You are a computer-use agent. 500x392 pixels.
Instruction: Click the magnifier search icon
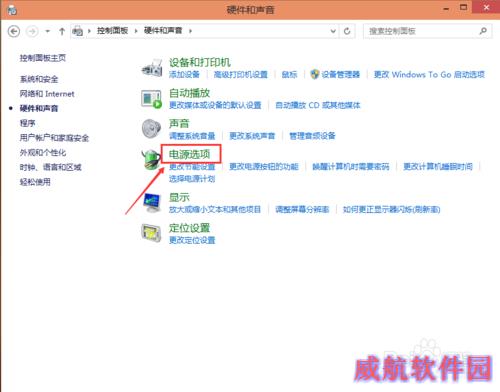(483, 31)
